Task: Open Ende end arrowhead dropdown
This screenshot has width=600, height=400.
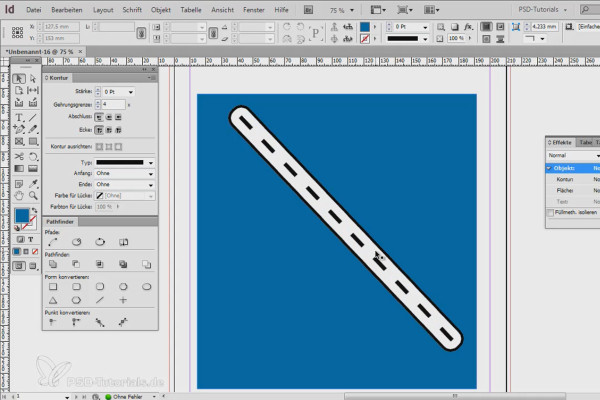Action: pyautogui.click(x=151, y=185)
